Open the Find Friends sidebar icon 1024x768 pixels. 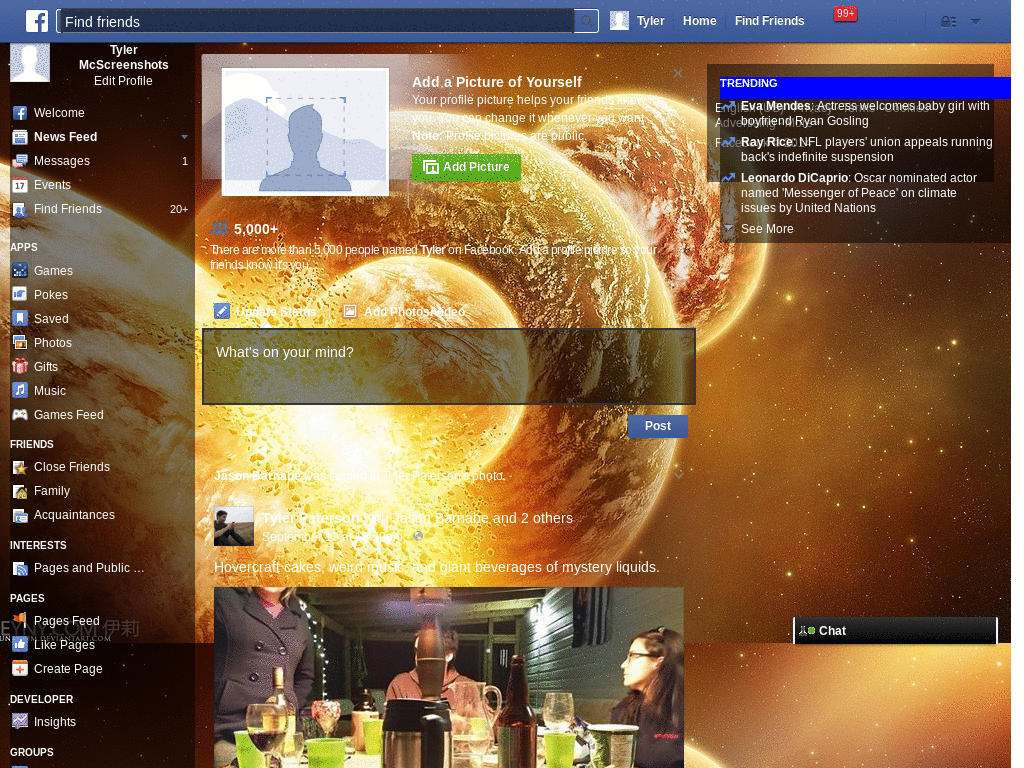[x=20, y=209]
